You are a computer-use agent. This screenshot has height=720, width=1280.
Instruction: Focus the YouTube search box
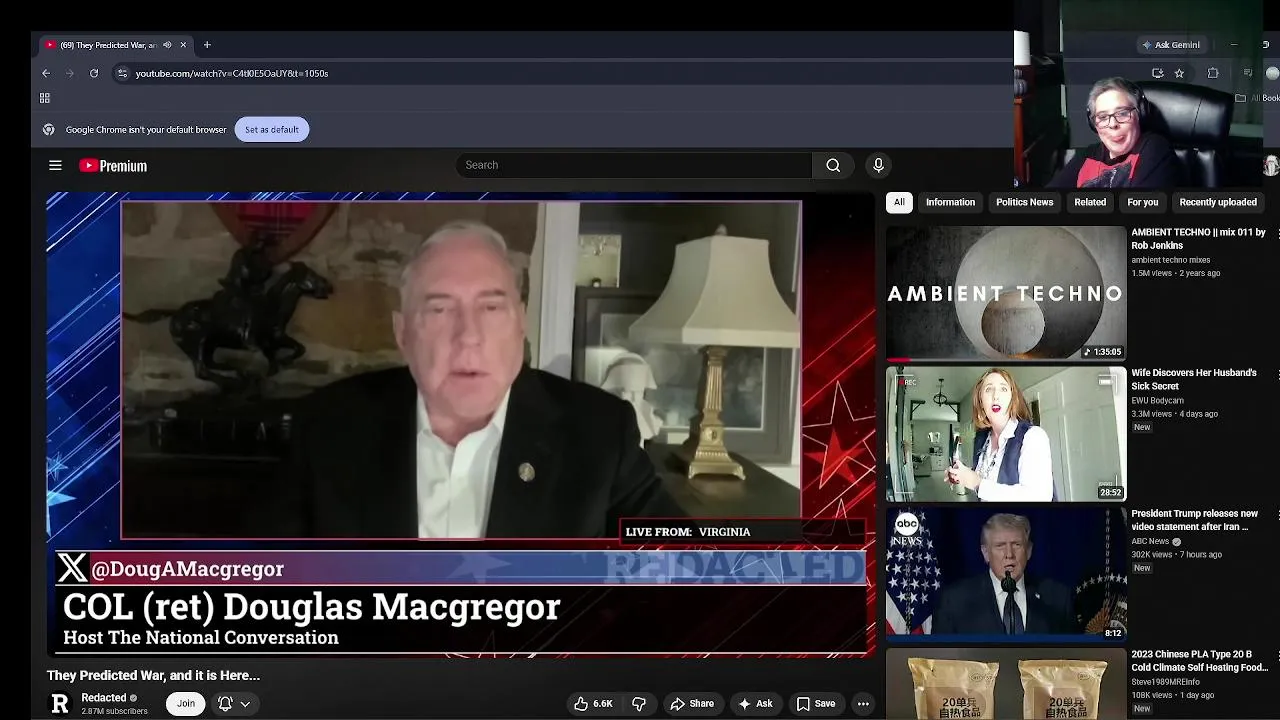tap(634, 165)
